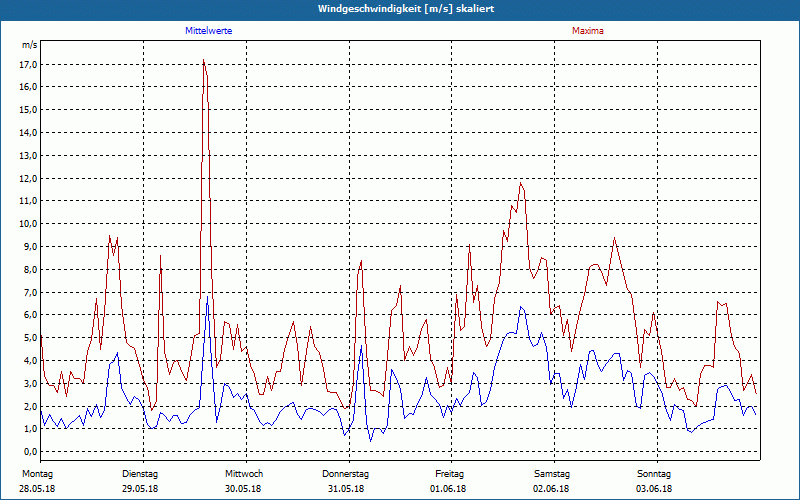Click the 7,0 y-axis value
Image resolution: width=800 pixels, height=500 pixels.
tap(31, 292)
